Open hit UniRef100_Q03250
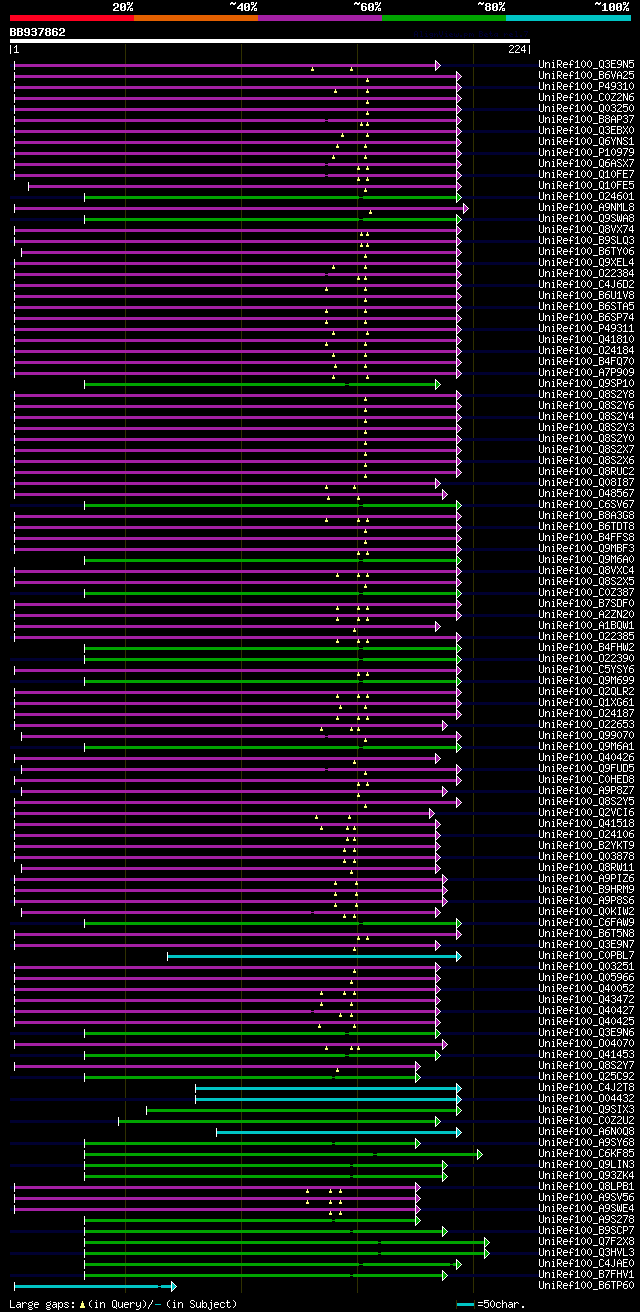640x1312 pixels. [586, 108]
